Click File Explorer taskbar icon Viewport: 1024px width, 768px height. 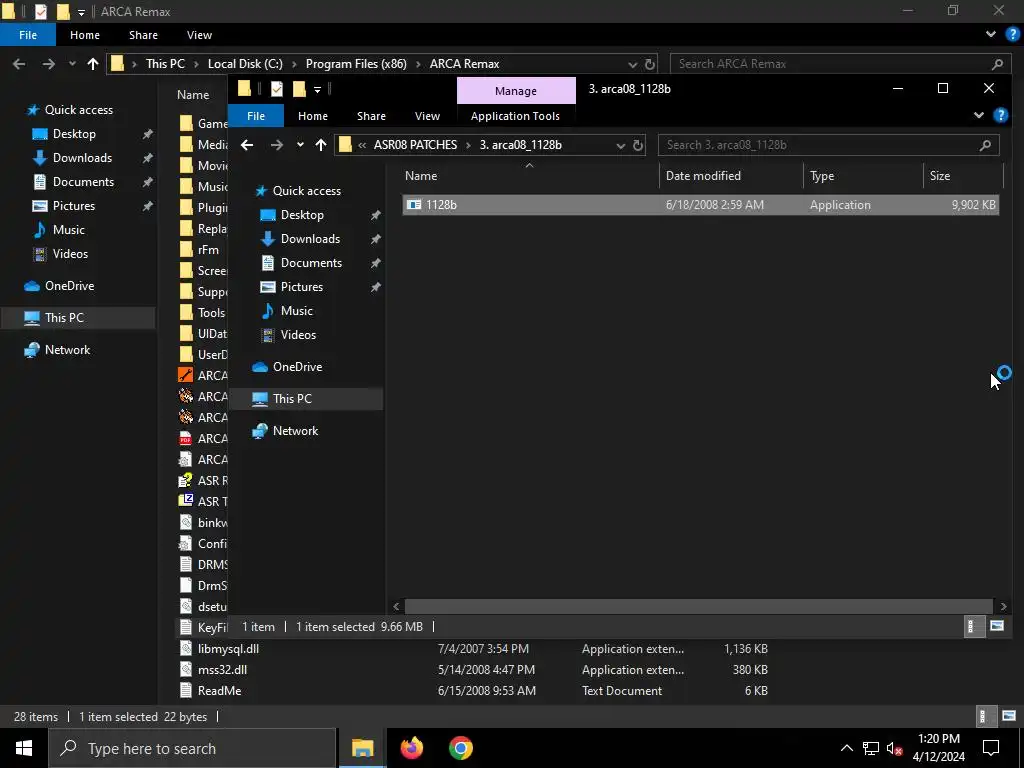click(x=362, y=748)
